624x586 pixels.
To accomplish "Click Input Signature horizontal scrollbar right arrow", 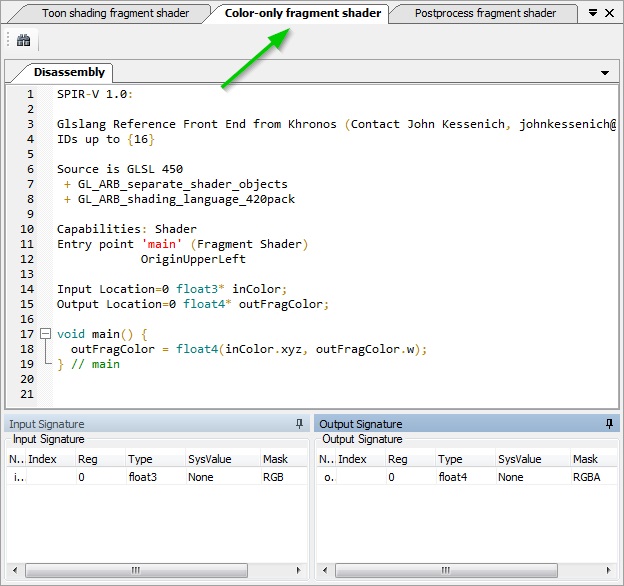I will tap(299, 570).
